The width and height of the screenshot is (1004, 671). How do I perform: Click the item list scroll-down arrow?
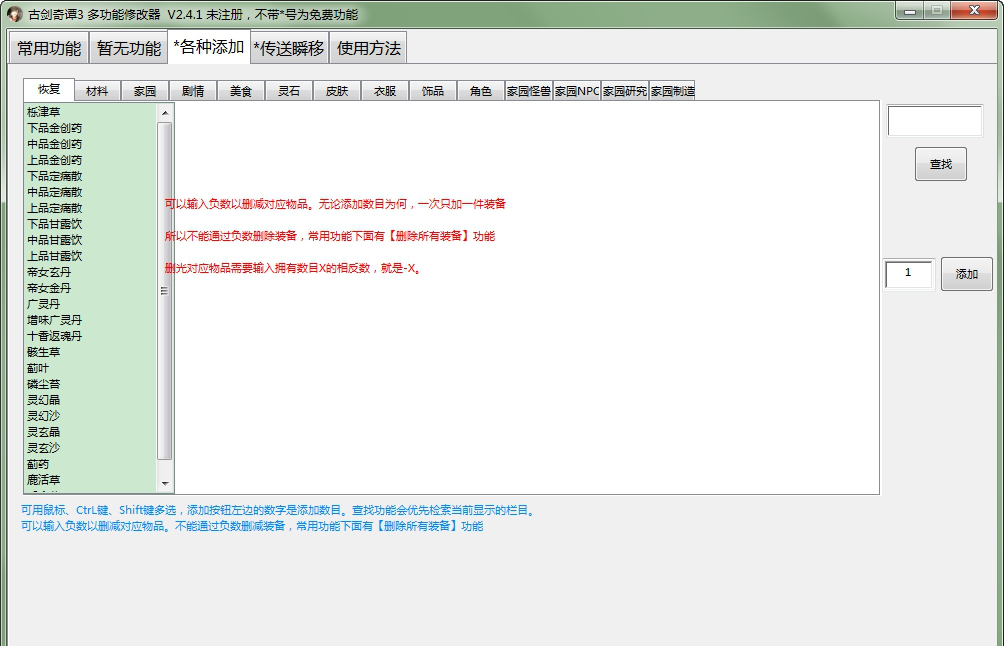click(165, 483)
